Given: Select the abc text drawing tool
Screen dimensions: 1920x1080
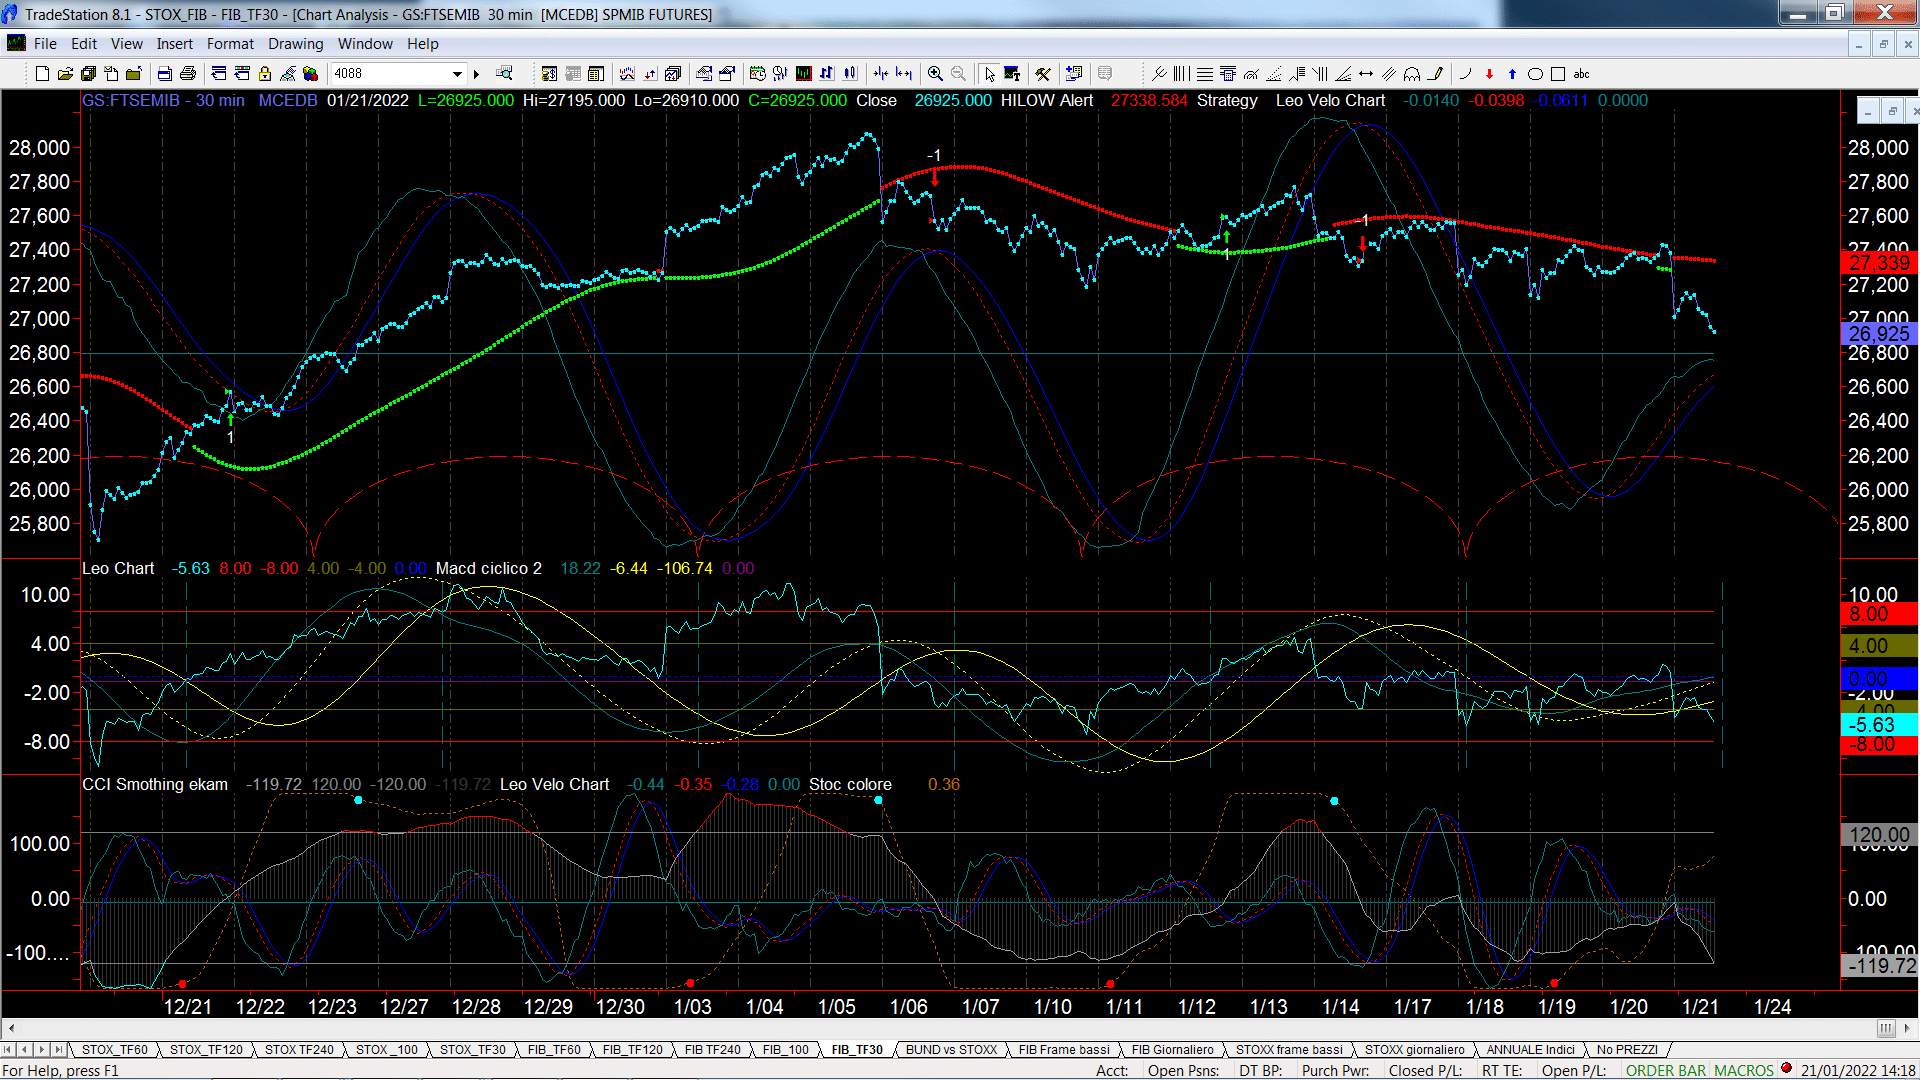Looking at the screenshot, I should point(1581,74).
